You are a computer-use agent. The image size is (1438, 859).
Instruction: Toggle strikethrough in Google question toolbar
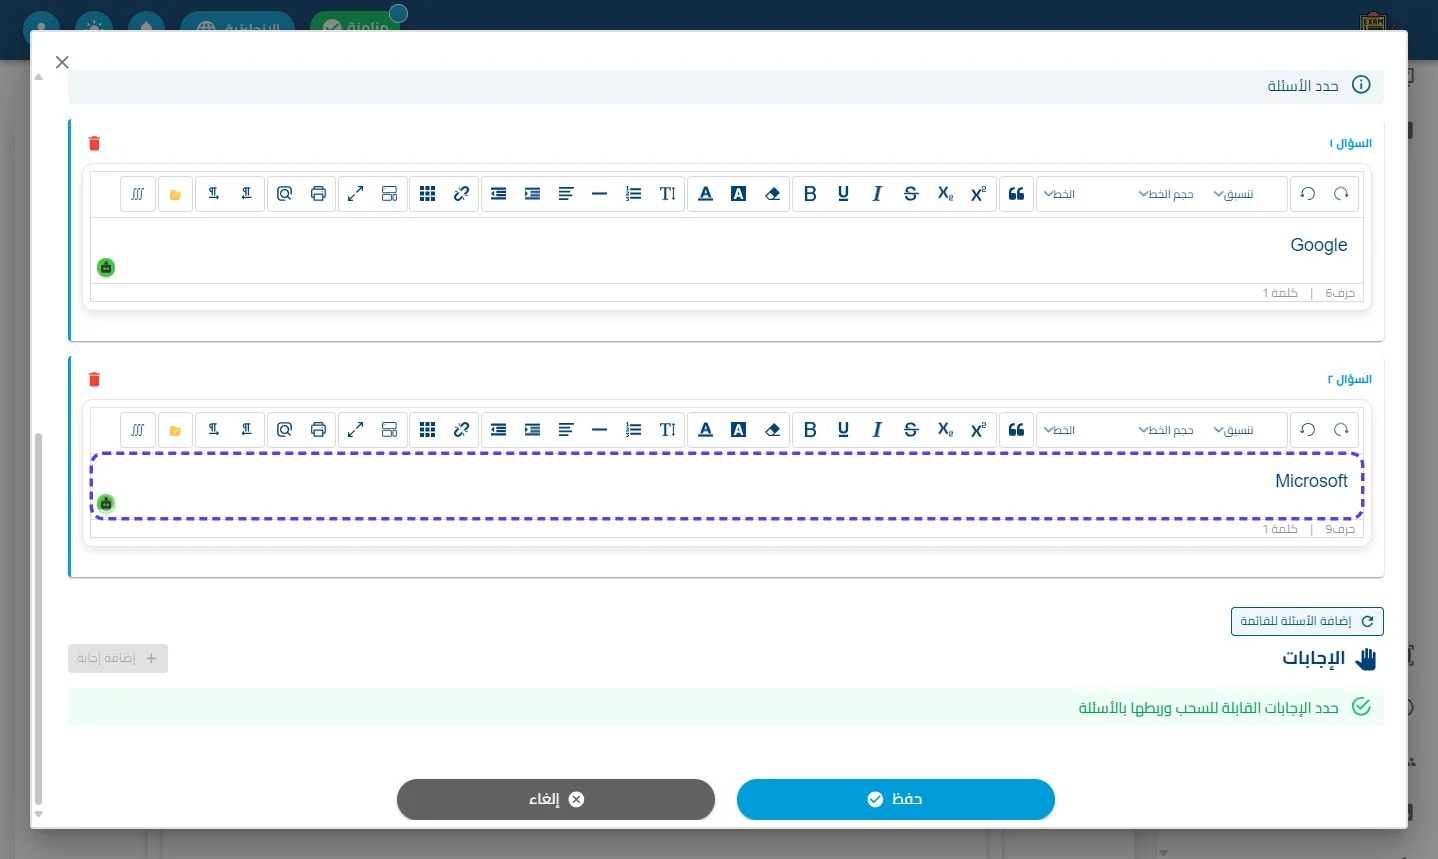tap(911, 194)
